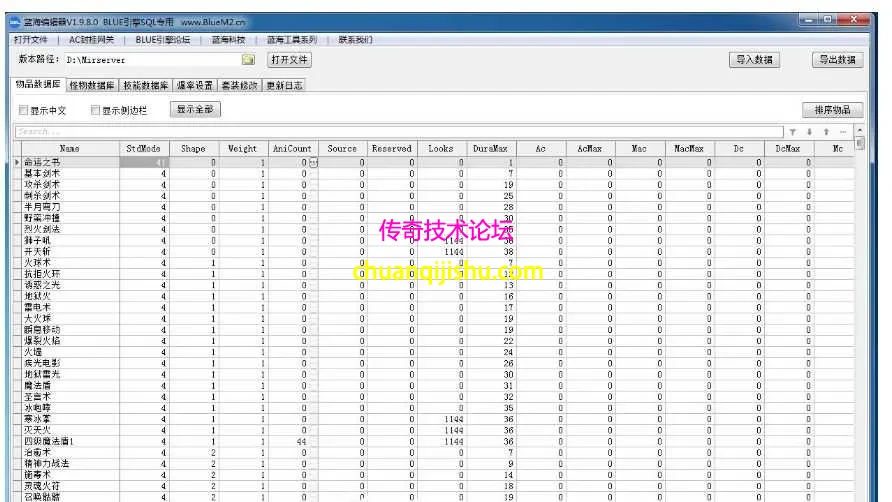This screenshot has height=502, width=892.
Task: Click the small editor icon in AniCount cell
Action: click(x=313, y=162)
